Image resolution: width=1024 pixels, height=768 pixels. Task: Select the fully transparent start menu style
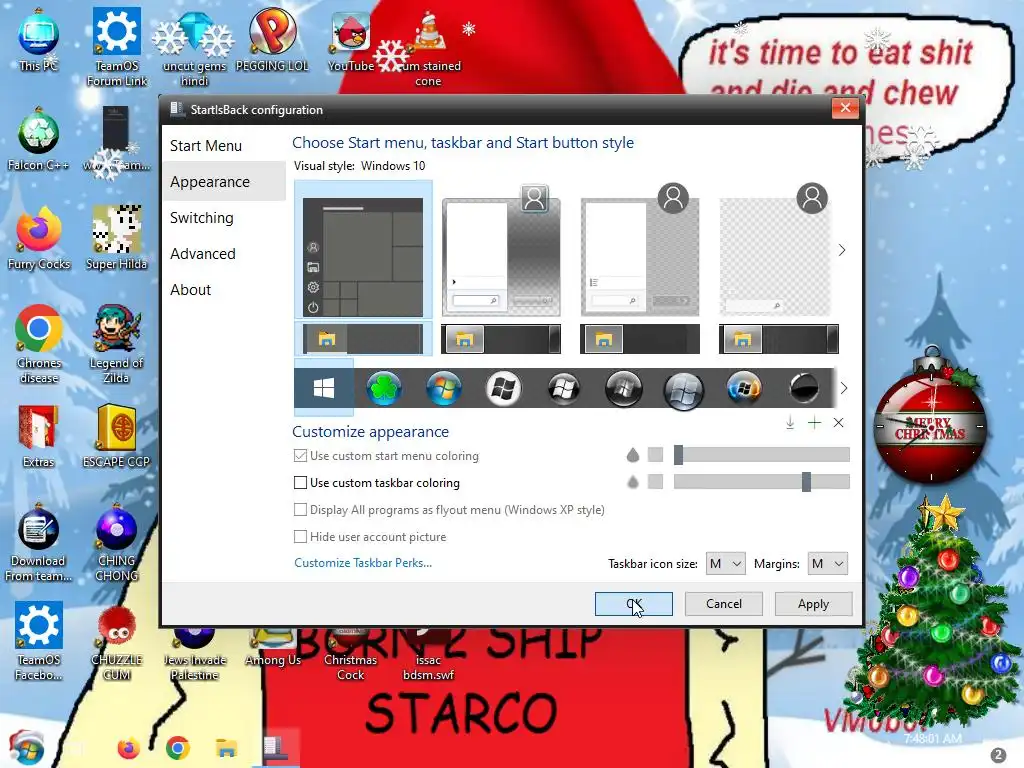[776, 251]
